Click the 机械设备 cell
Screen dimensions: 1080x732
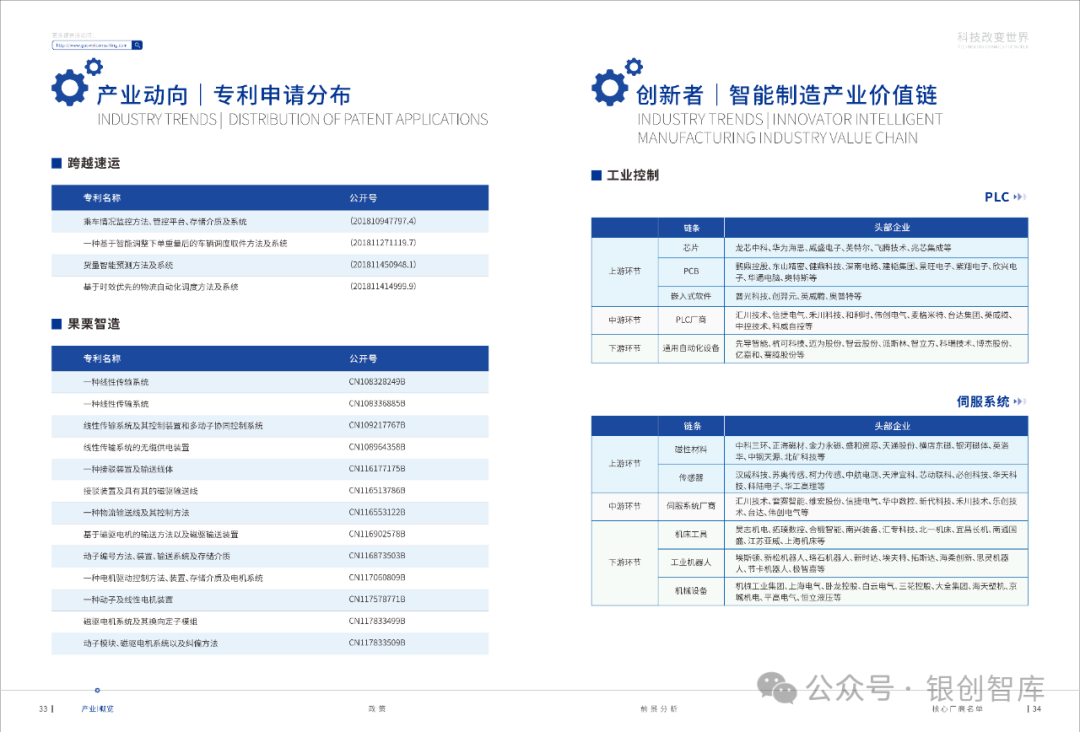(x=691, y=591)
